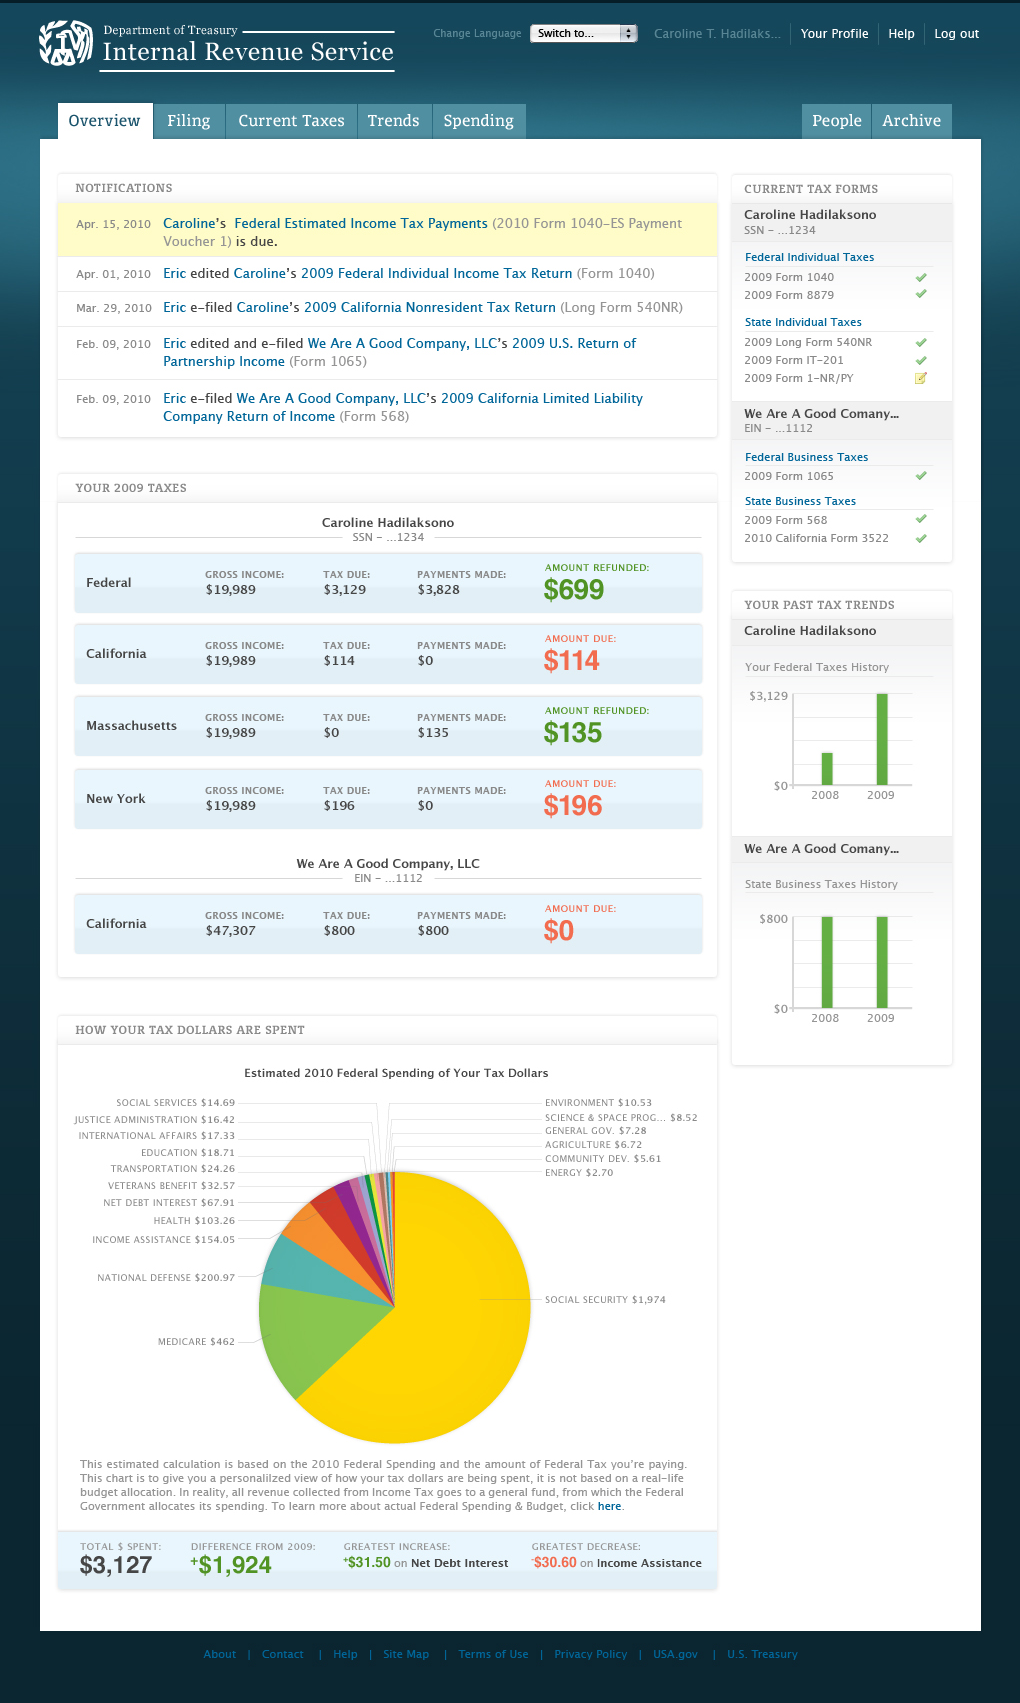This screenshot has height=1703, width=1020.
Task: Open the Site Map footer link
Action: [406, 1654]
